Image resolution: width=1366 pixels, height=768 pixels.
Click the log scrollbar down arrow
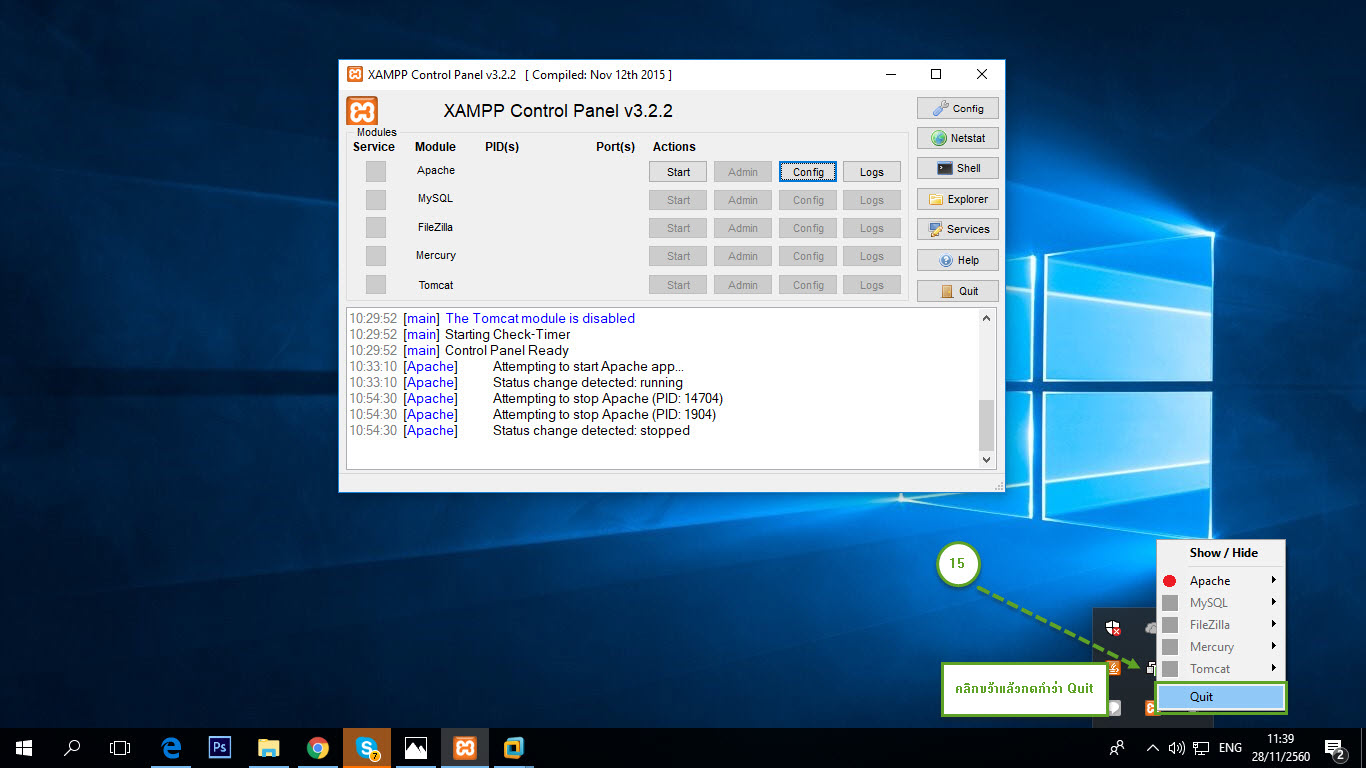[x=987, y=460]
